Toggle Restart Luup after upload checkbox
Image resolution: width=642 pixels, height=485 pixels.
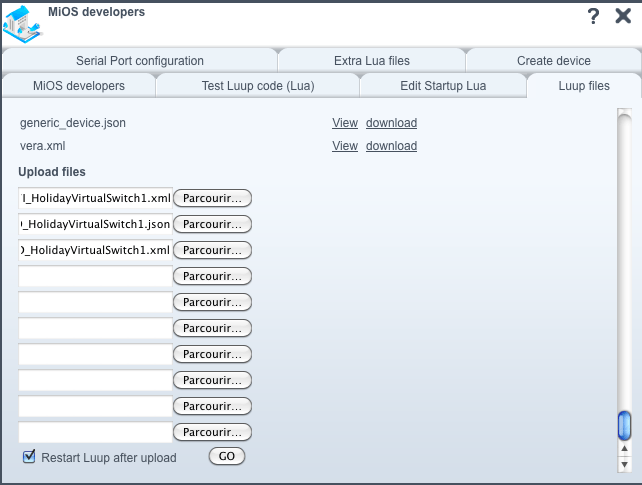click(29, 456)
